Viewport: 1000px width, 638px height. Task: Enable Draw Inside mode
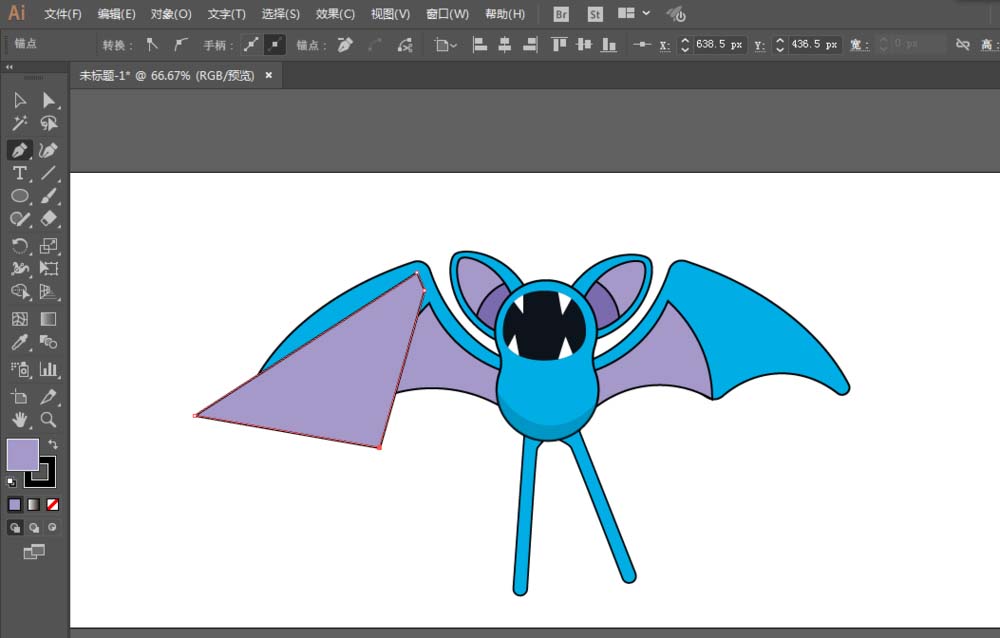click(52, 528)
